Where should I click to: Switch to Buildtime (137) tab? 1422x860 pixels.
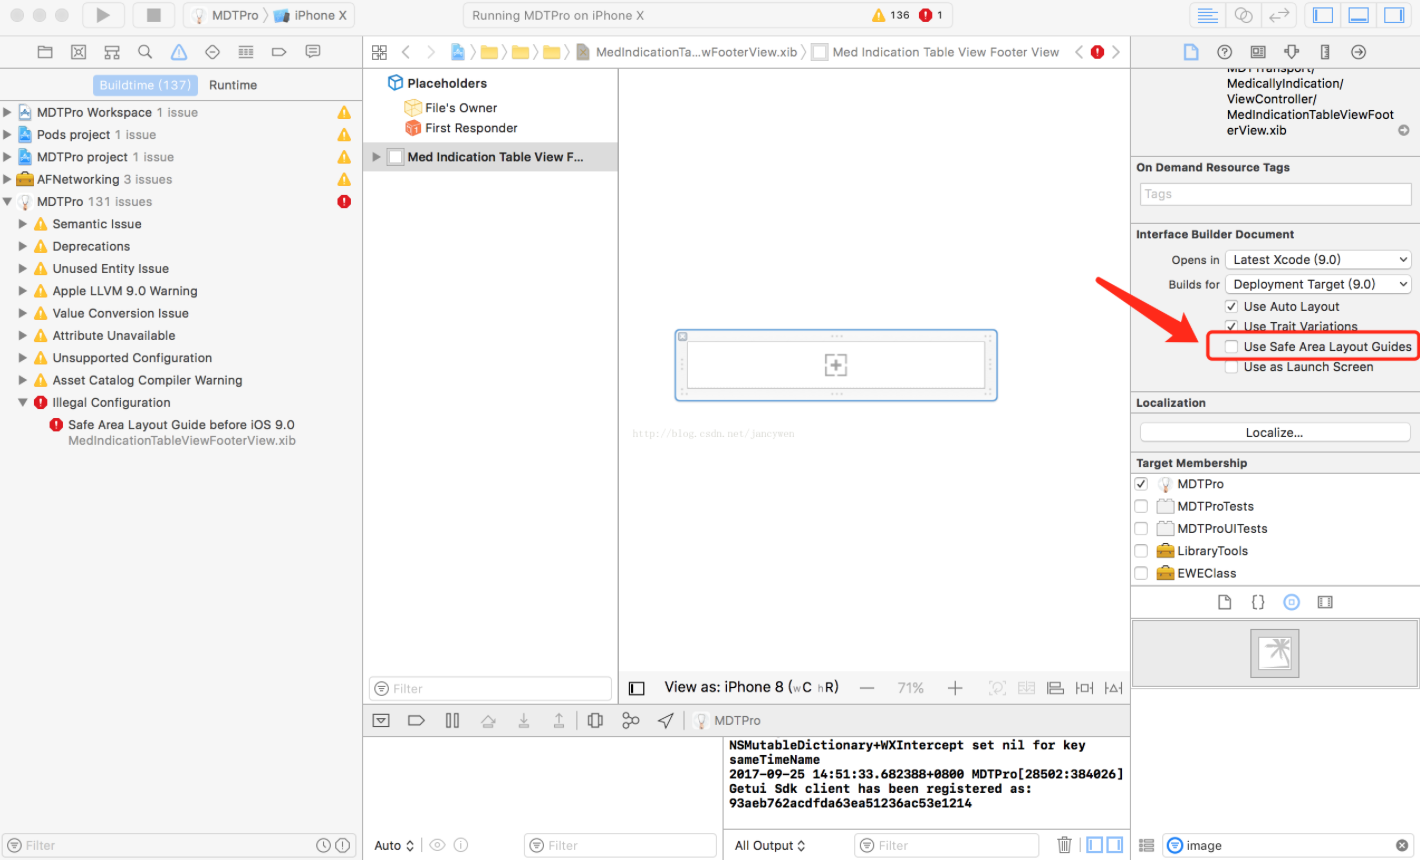[x=145, y=85]
